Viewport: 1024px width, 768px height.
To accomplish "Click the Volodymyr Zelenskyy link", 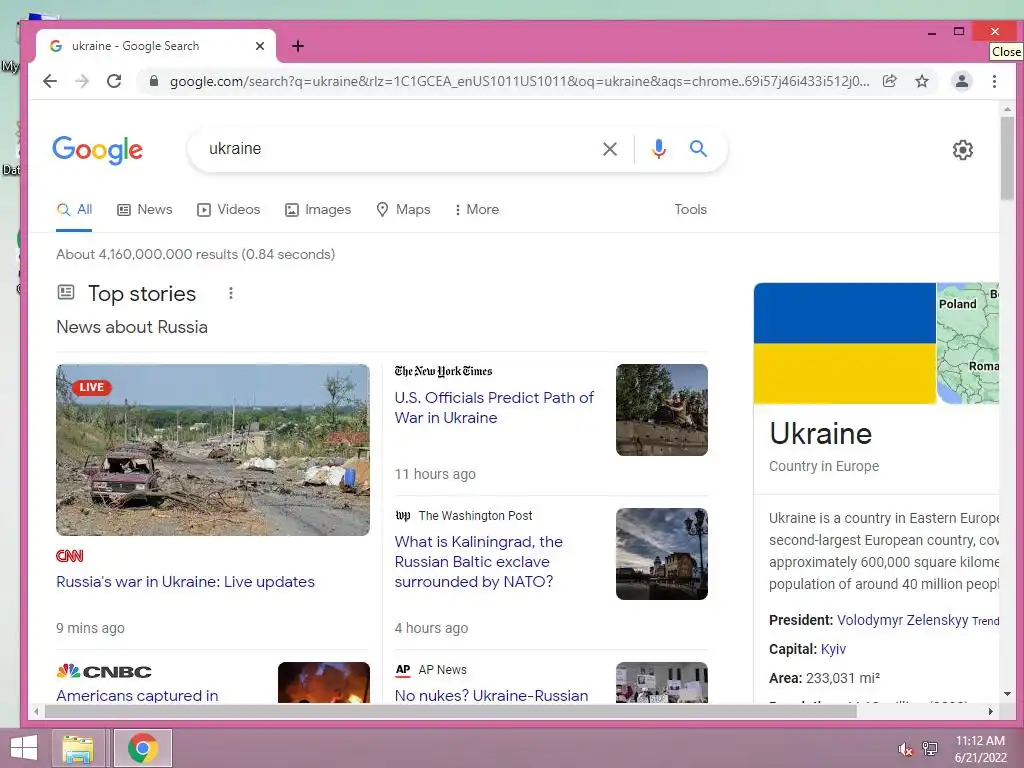I will click(x=903, y=620).
